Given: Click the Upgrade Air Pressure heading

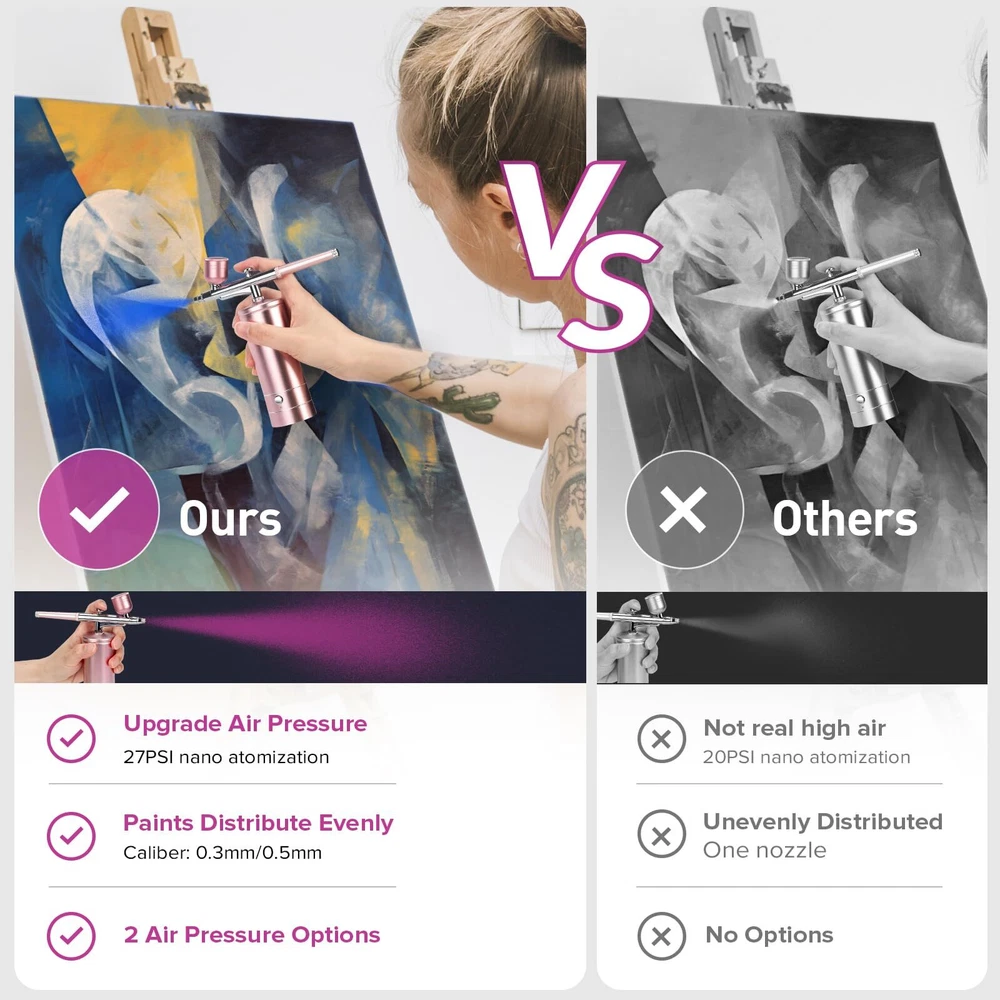Looking at the screenshot, I should pos(246,724).
